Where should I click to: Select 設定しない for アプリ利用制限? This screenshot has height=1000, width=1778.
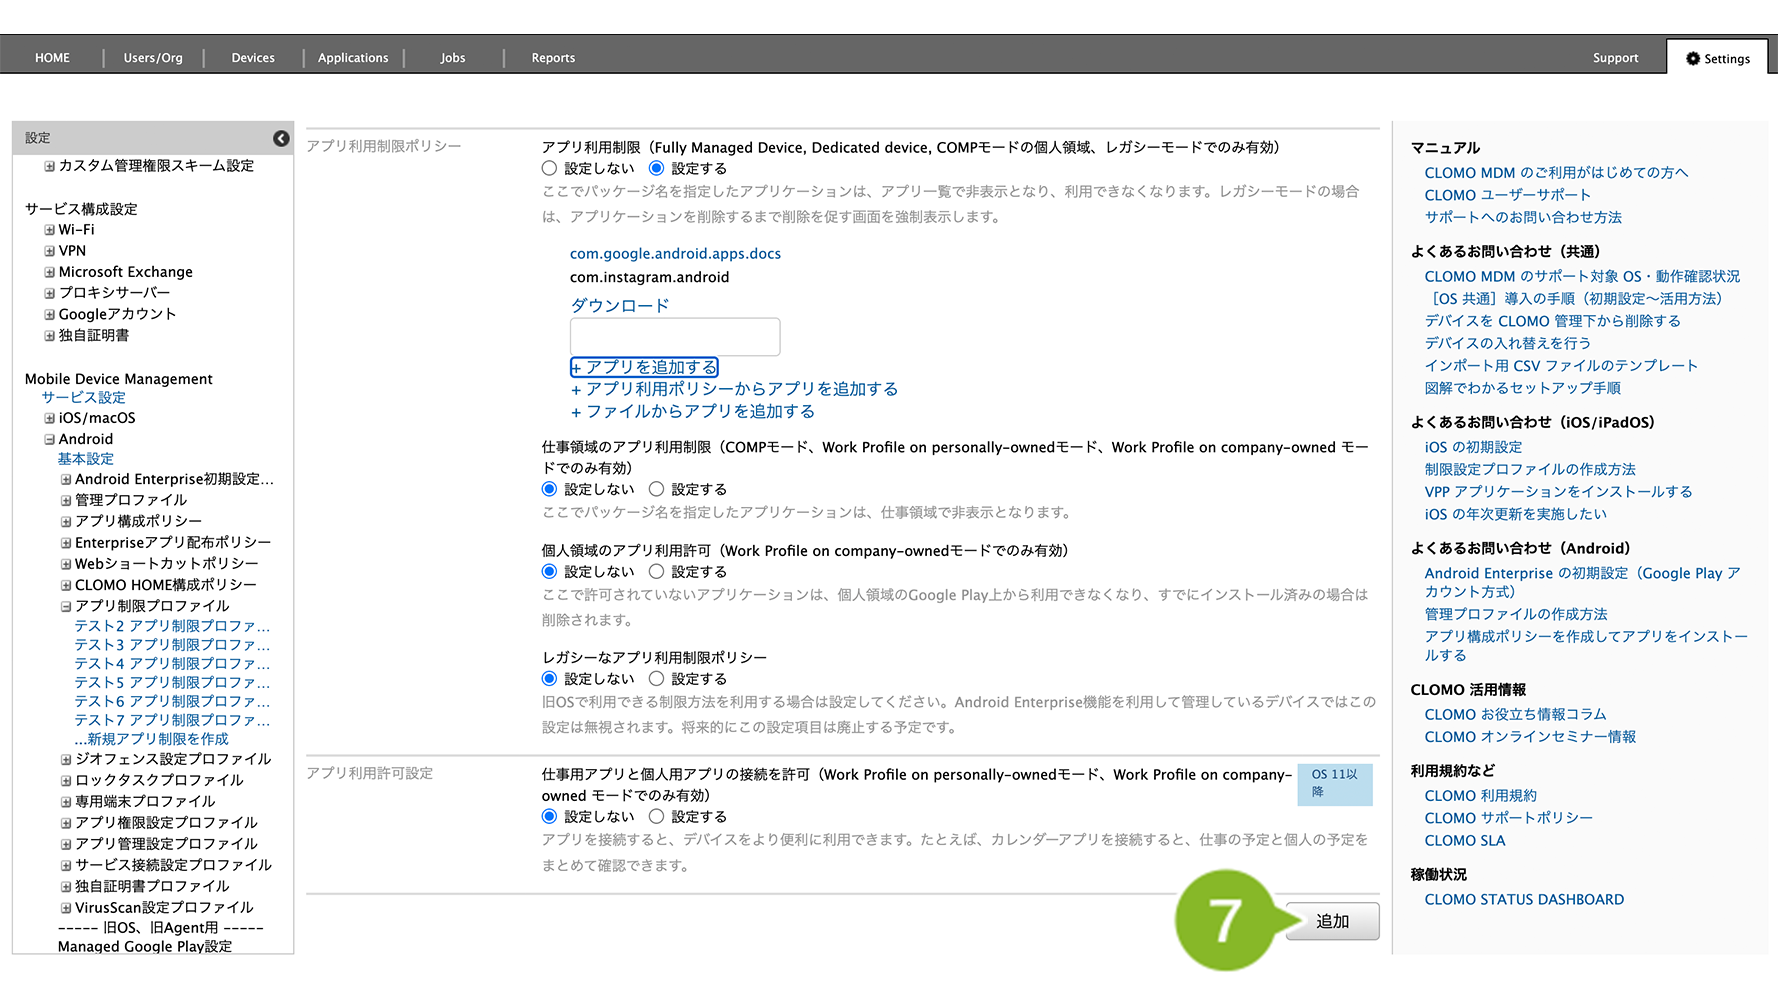(x=549, y=169)
